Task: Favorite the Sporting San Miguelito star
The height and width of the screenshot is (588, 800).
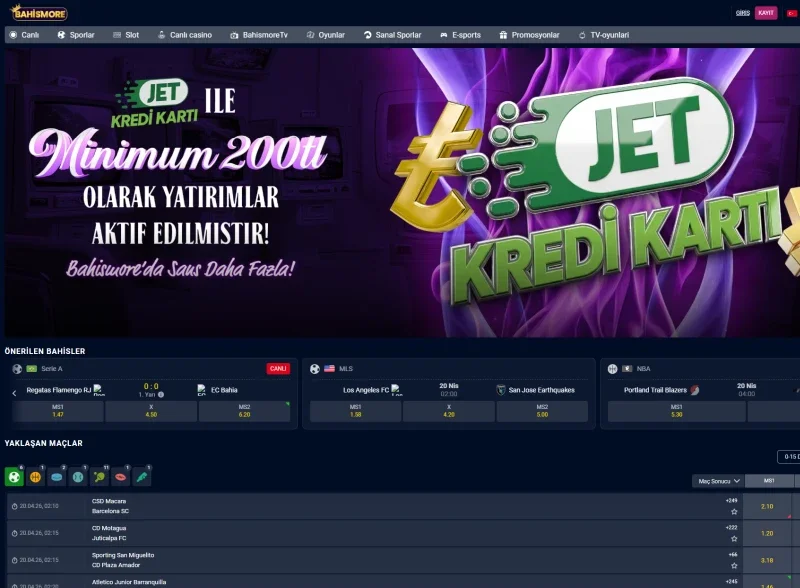Action: [734, 566]
